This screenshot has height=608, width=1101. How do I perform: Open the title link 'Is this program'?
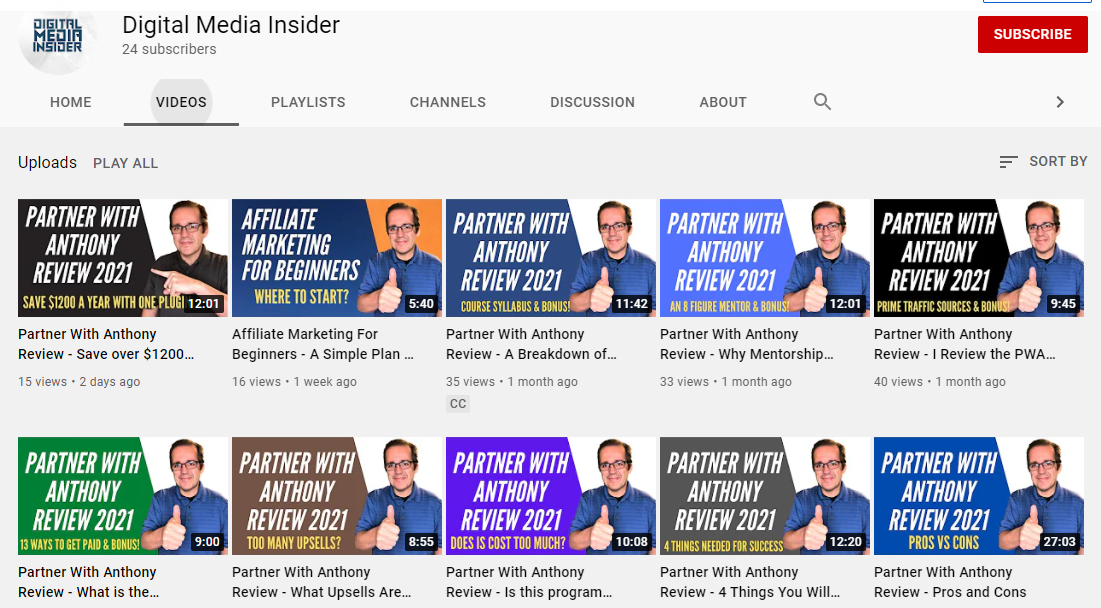tap(529, 582)
